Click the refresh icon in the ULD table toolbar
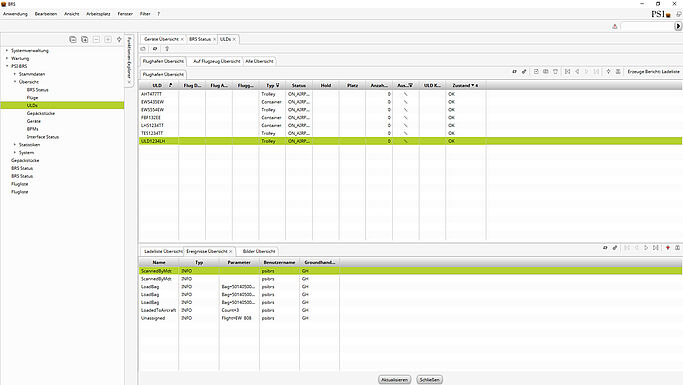 514,71
